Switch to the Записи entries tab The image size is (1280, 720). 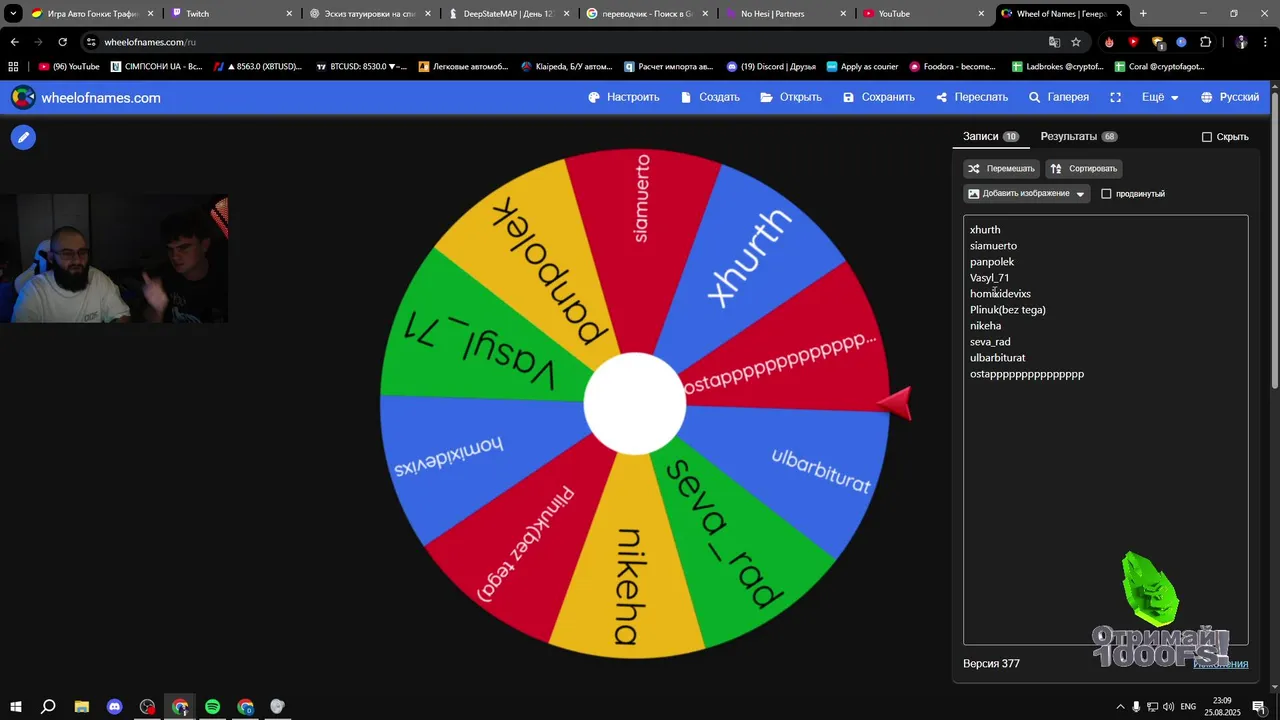(991, 136)
